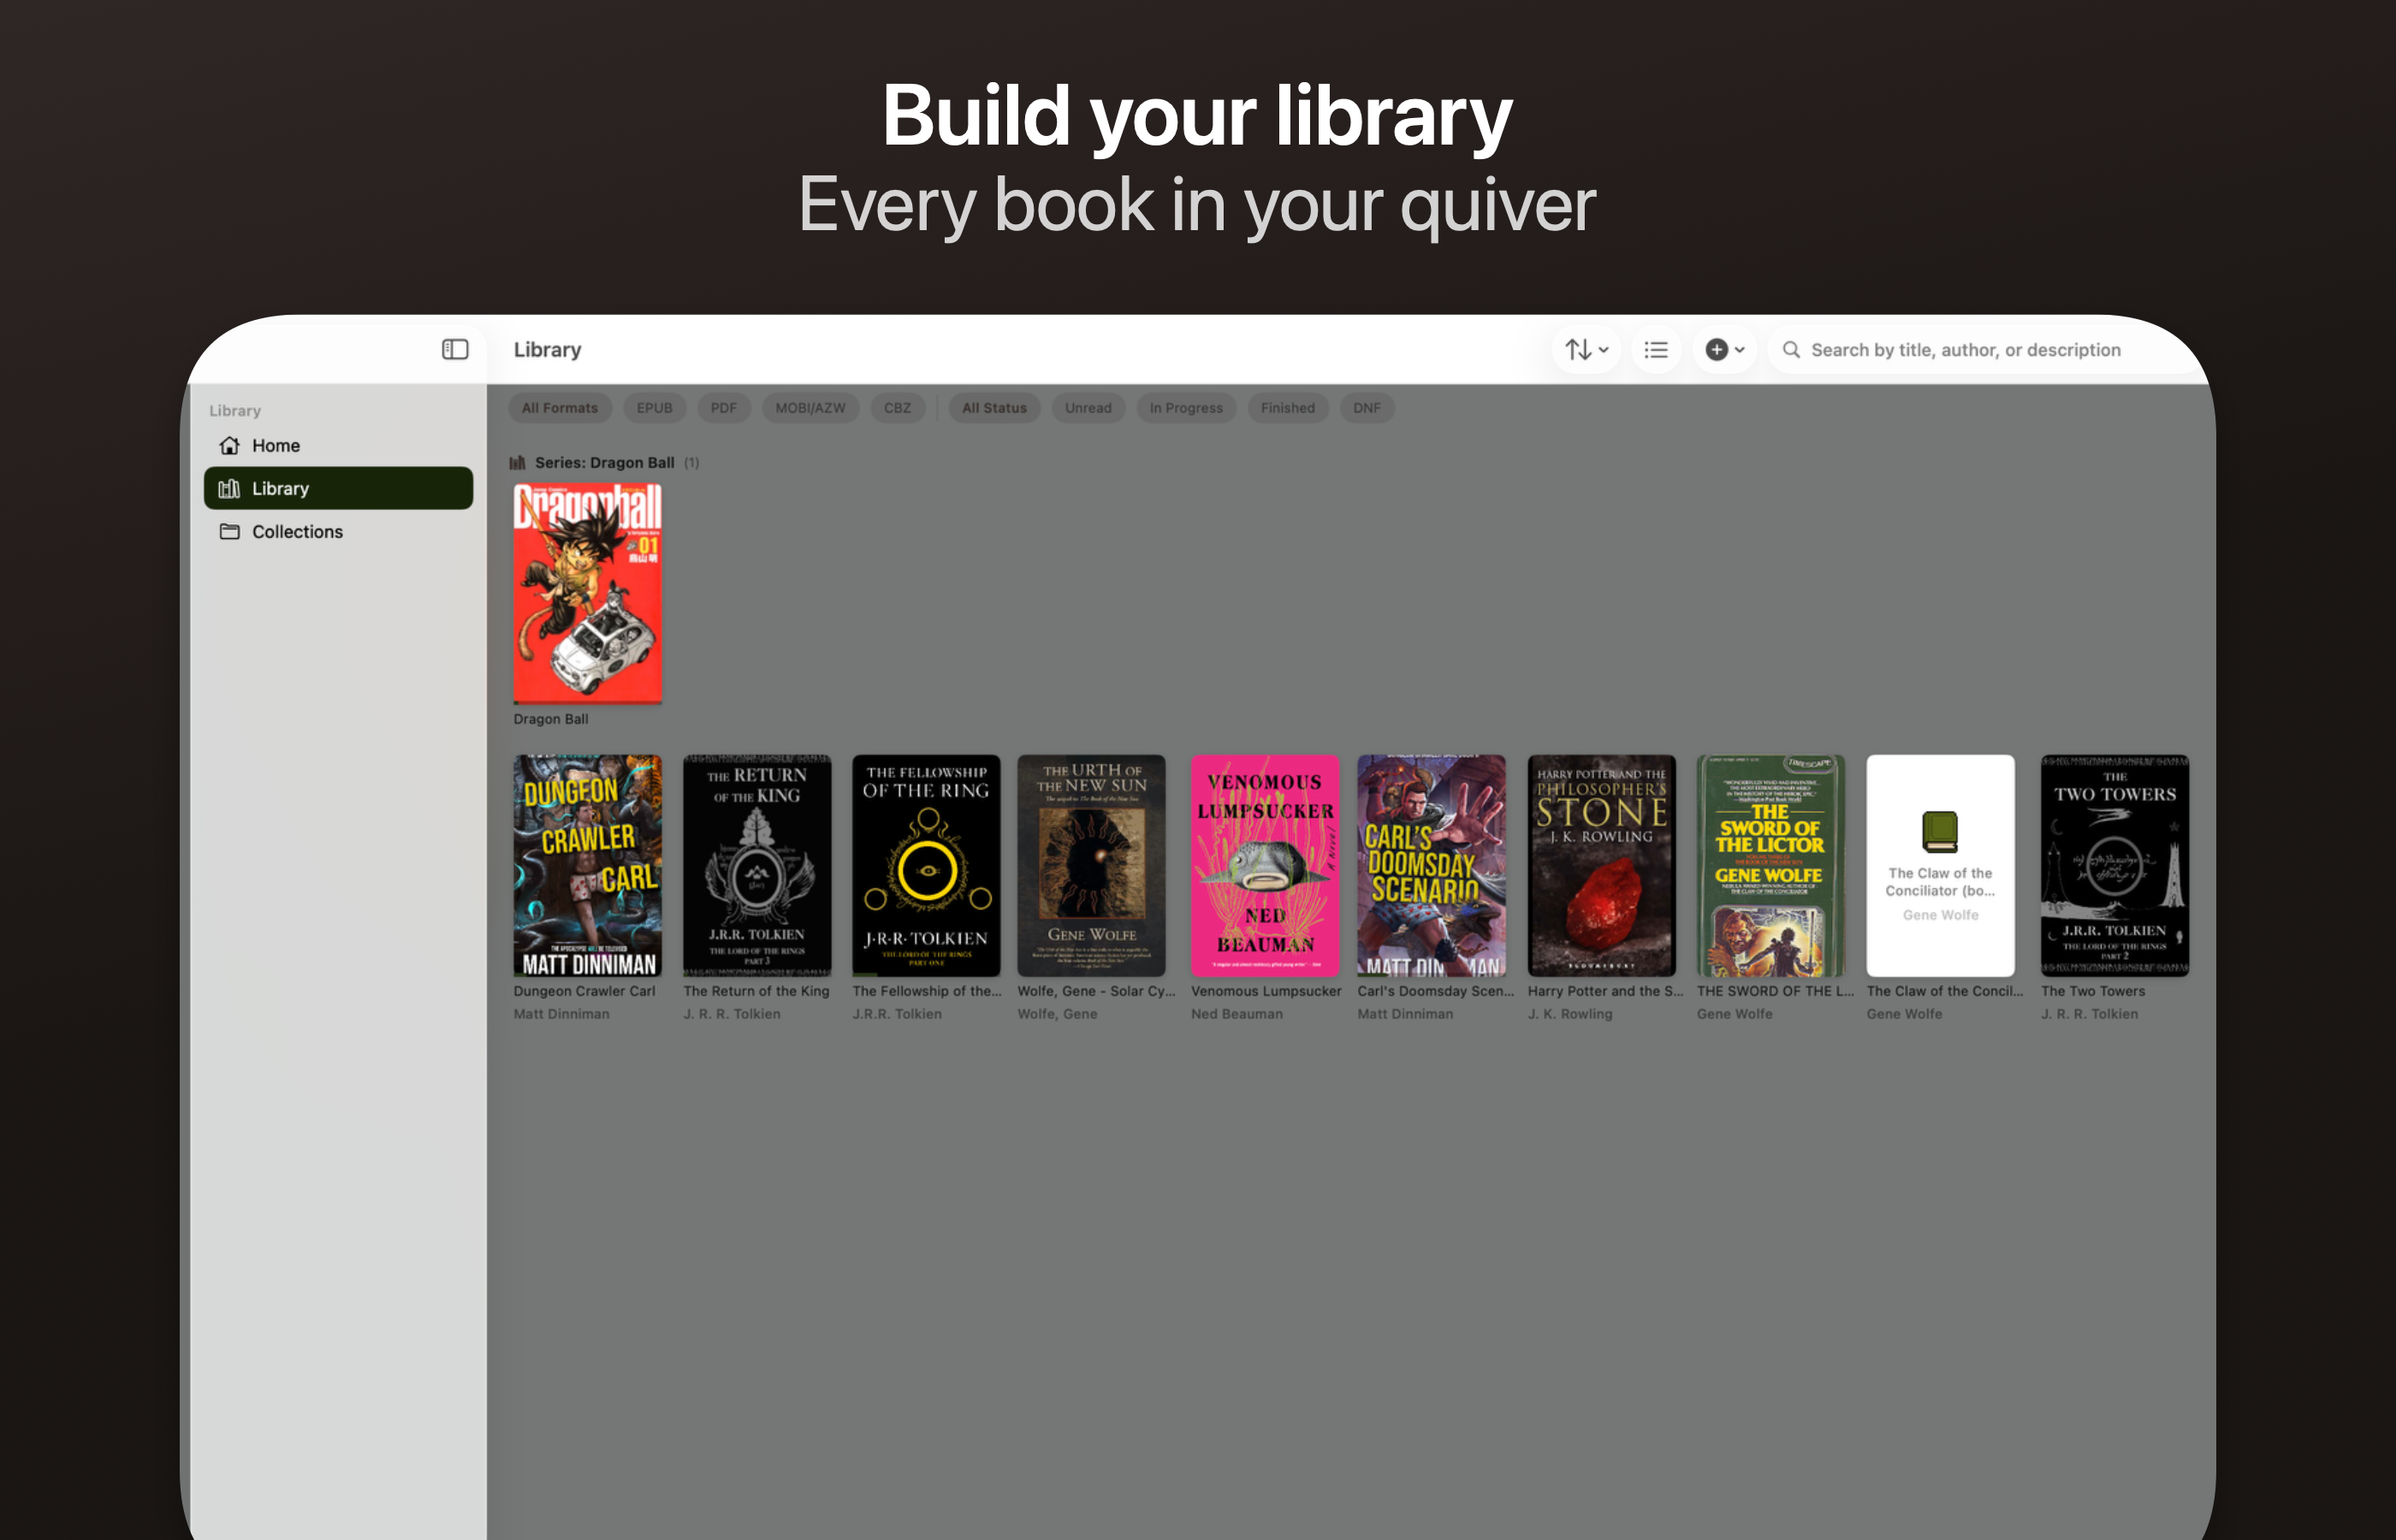Click the search magnifier icon
Screen dimensions: 2396x1540
click(1791, 349)
